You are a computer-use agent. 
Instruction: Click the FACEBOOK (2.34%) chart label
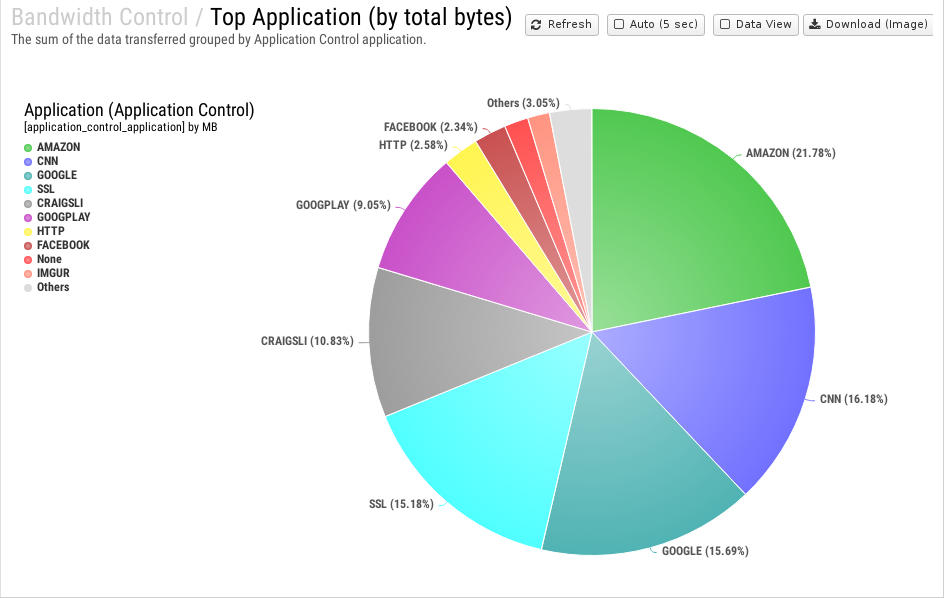(430, 127)
